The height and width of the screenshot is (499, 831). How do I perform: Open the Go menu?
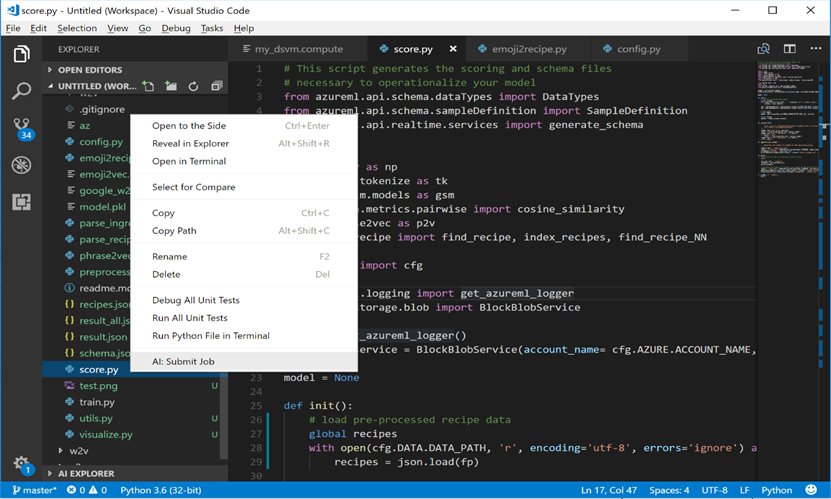(x=145, y=28)
